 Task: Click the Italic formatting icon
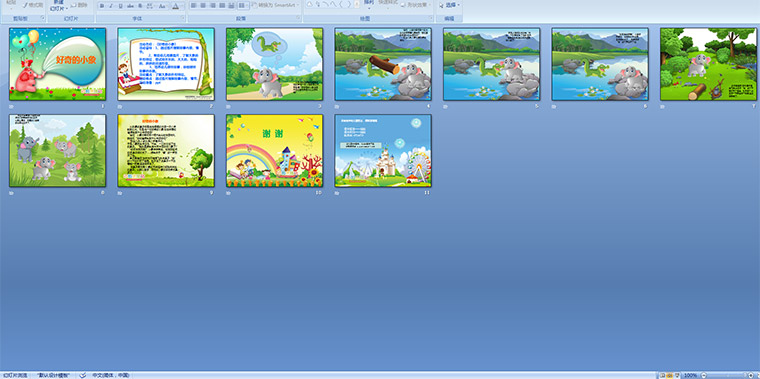(111, 6)
